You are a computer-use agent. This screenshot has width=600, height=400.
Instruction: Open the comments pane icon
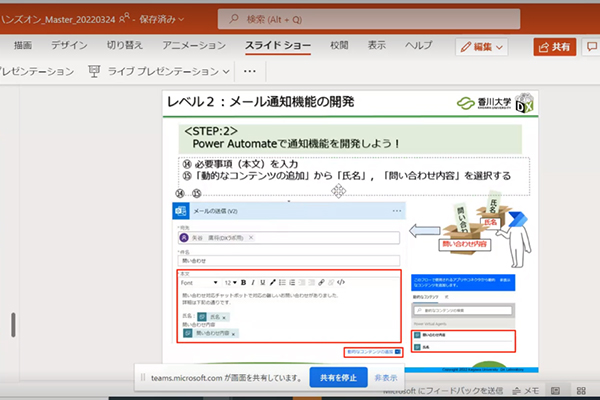coord(592,47)
